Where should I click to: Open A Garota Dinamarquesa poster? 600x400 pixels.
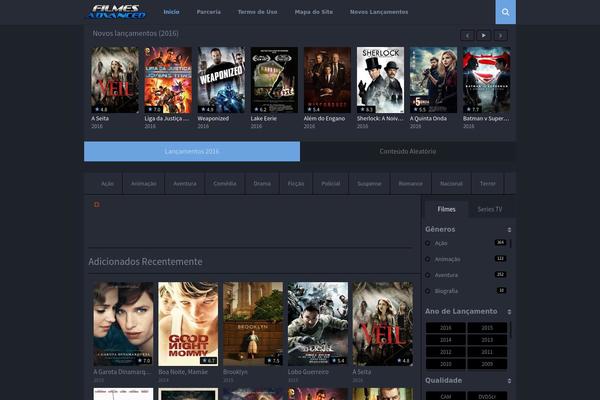pyautogui.click(x=123, y=324)
